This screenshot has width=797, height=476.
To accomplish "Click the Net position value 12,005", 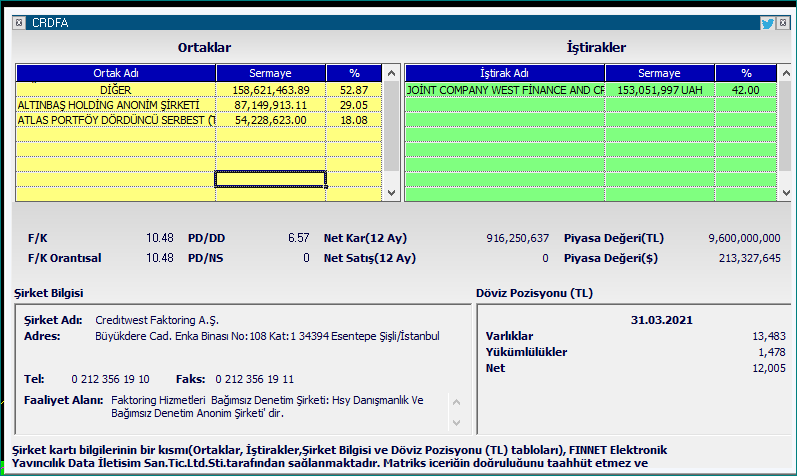I will [x=769, y=368].
